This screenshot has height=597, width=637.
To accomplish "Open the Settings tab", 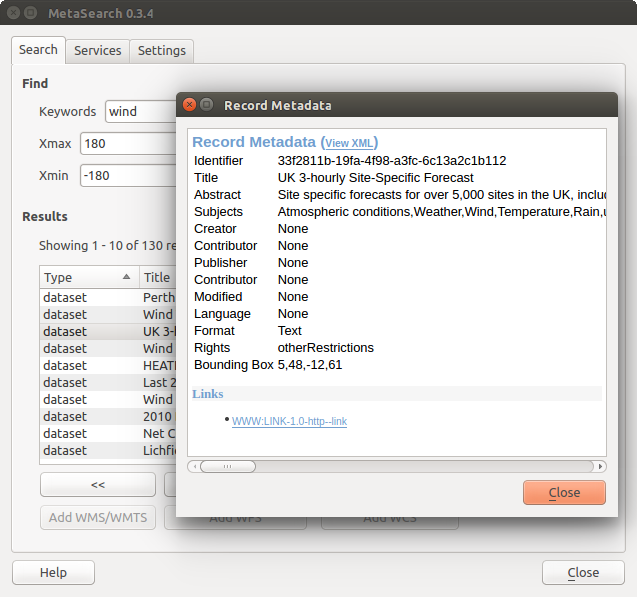I will coord(161,50).
